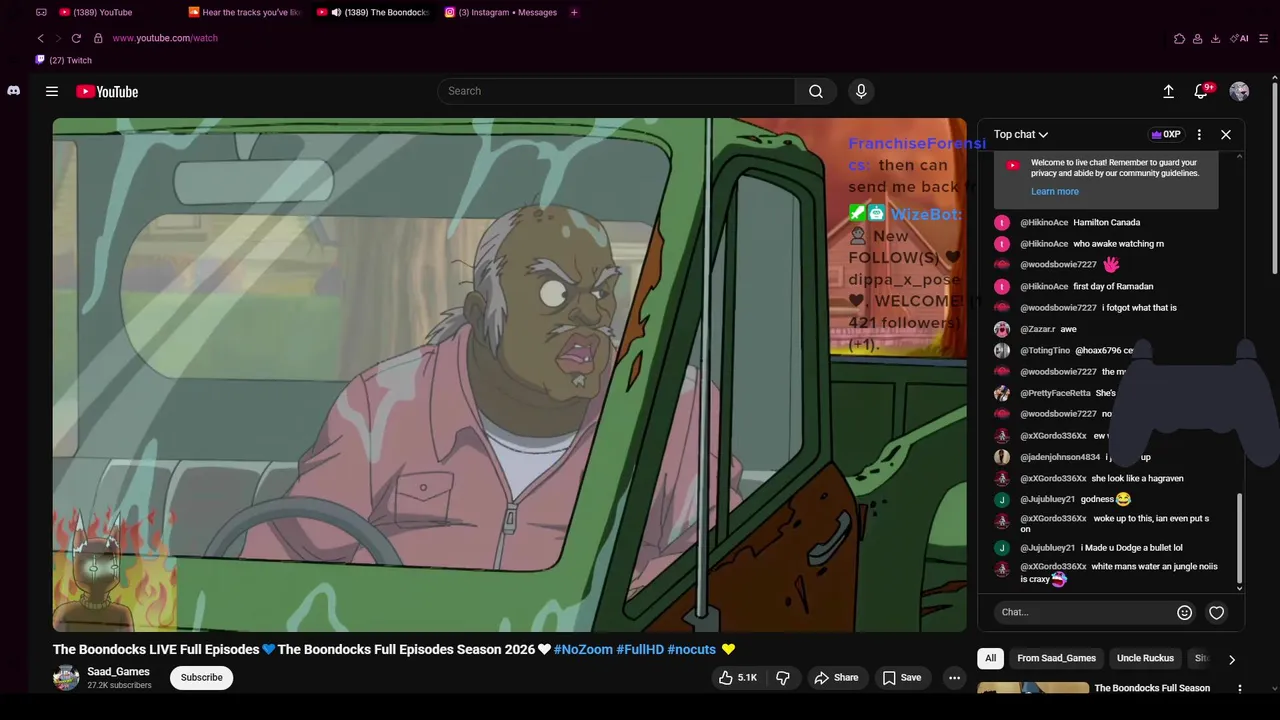Screen dimensions: 1280x720
Task: Open the Twitch bookmark
Action: [64, 60]
